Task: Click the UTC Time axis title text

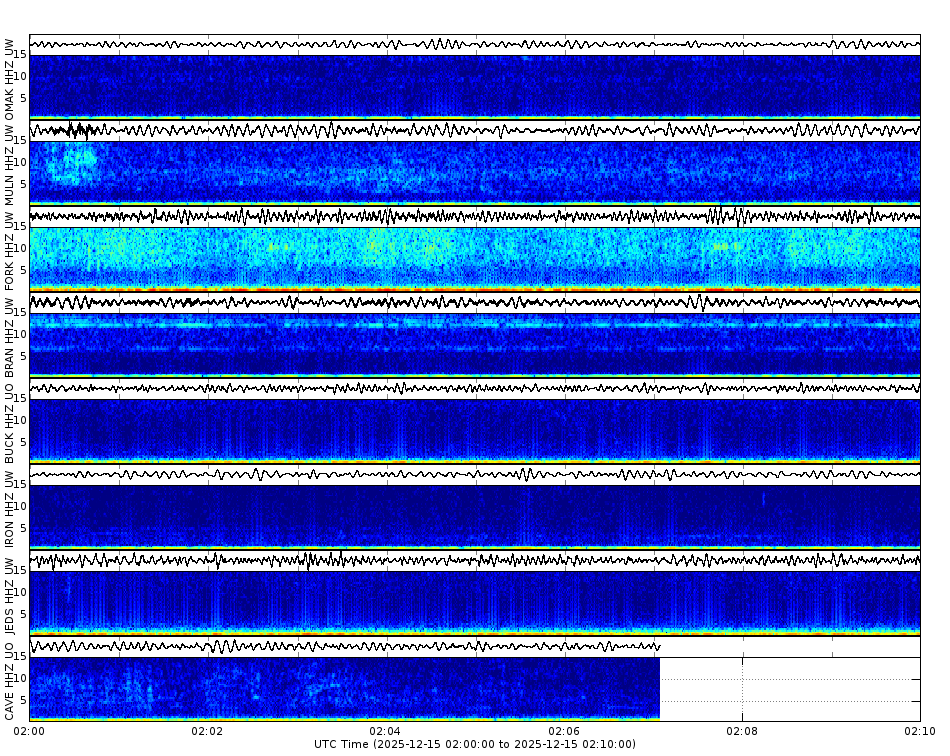Action: [474, 745]
